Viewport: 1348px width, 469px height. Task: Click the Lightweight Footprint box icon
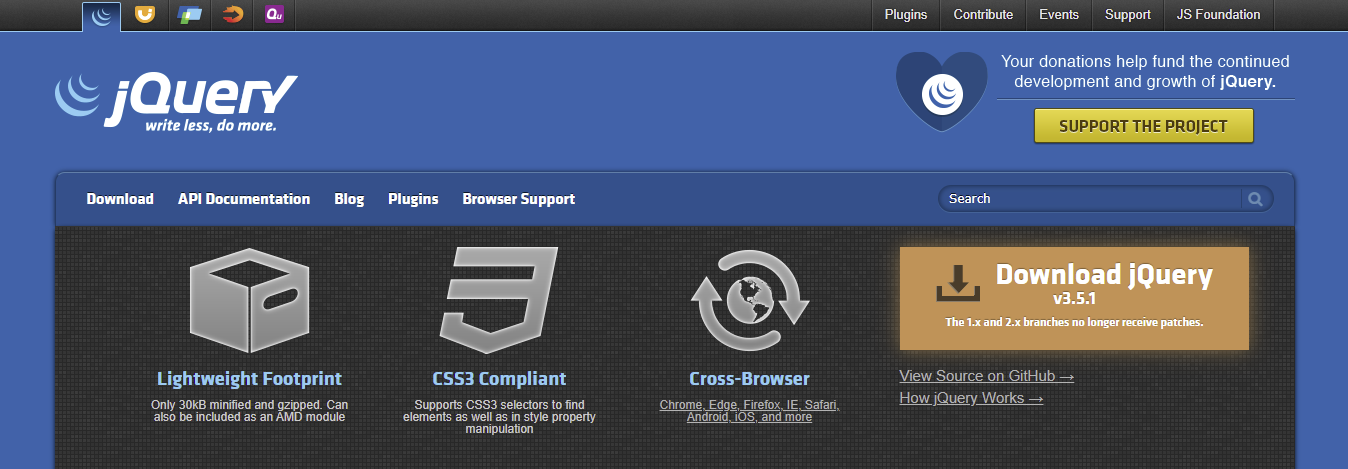pyautogui.click(x=245, y=298)
